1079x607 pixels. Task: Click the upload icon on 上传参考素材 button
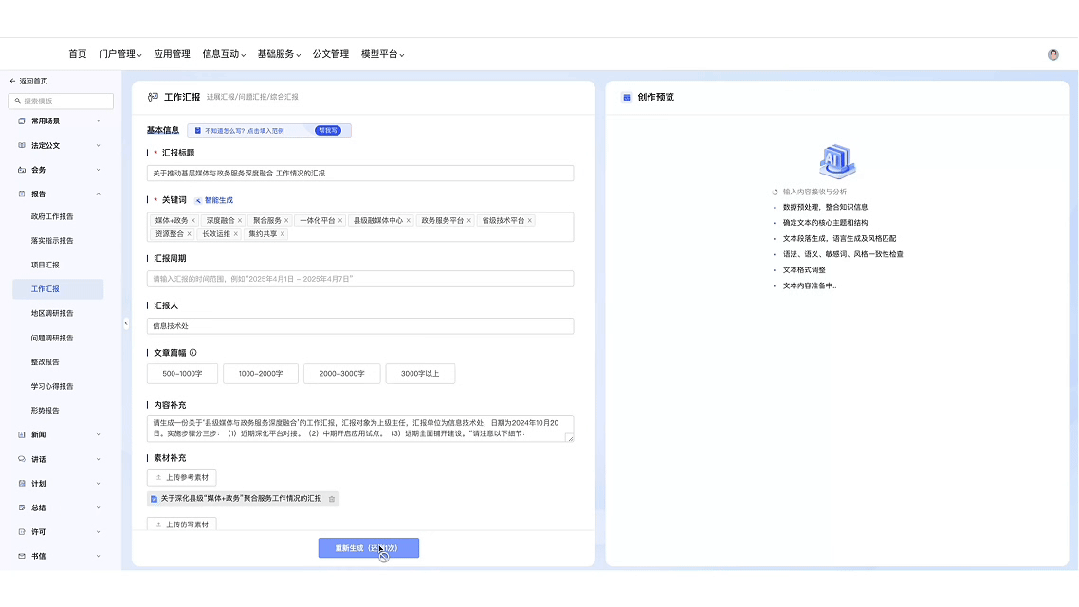157,477
